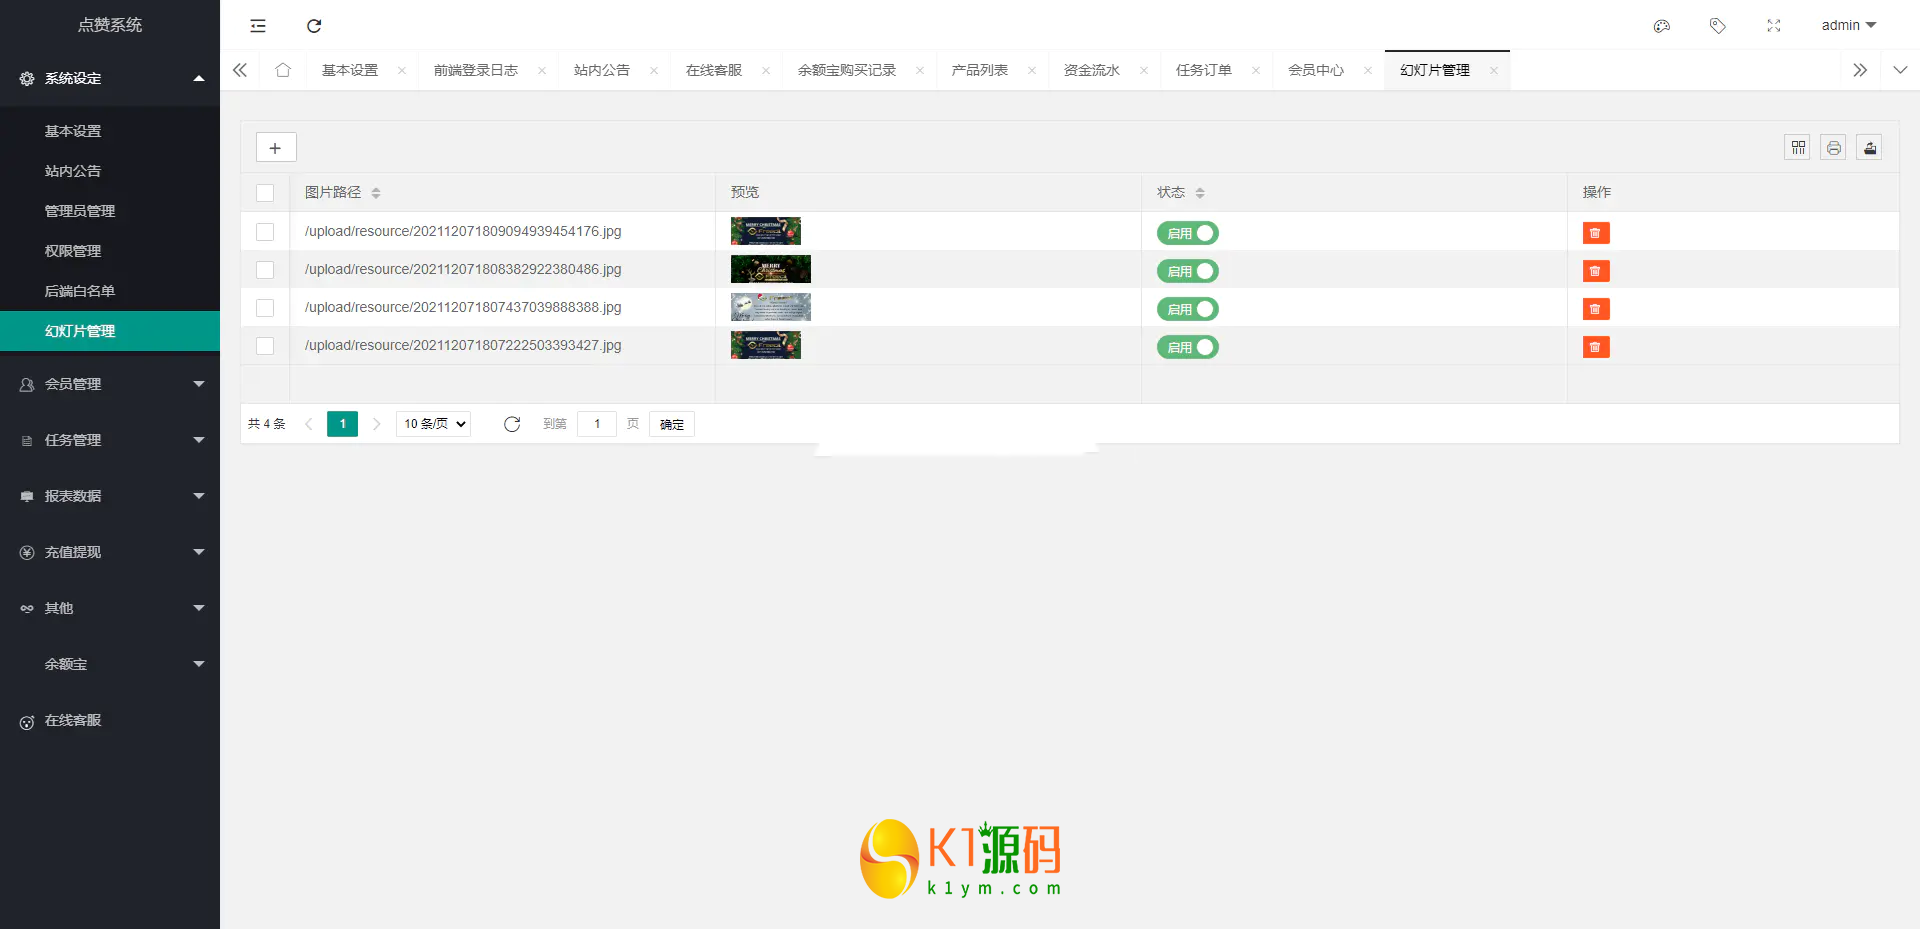Collapse the sidebar with the menu fold icon
Image resolution: width=1920 pixels, height=929 pixels.
(x=258, y=26)
